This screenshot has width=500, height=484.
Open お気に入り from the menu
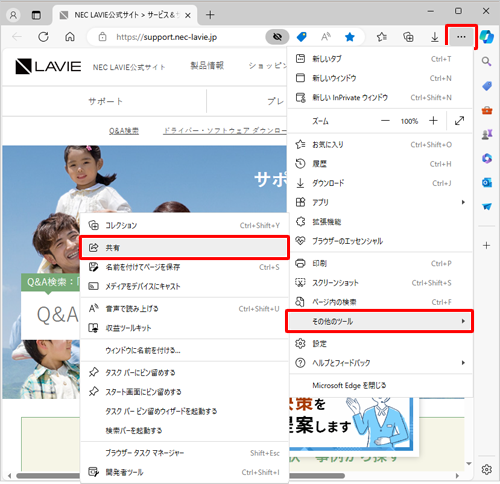[x=380, y=145]
